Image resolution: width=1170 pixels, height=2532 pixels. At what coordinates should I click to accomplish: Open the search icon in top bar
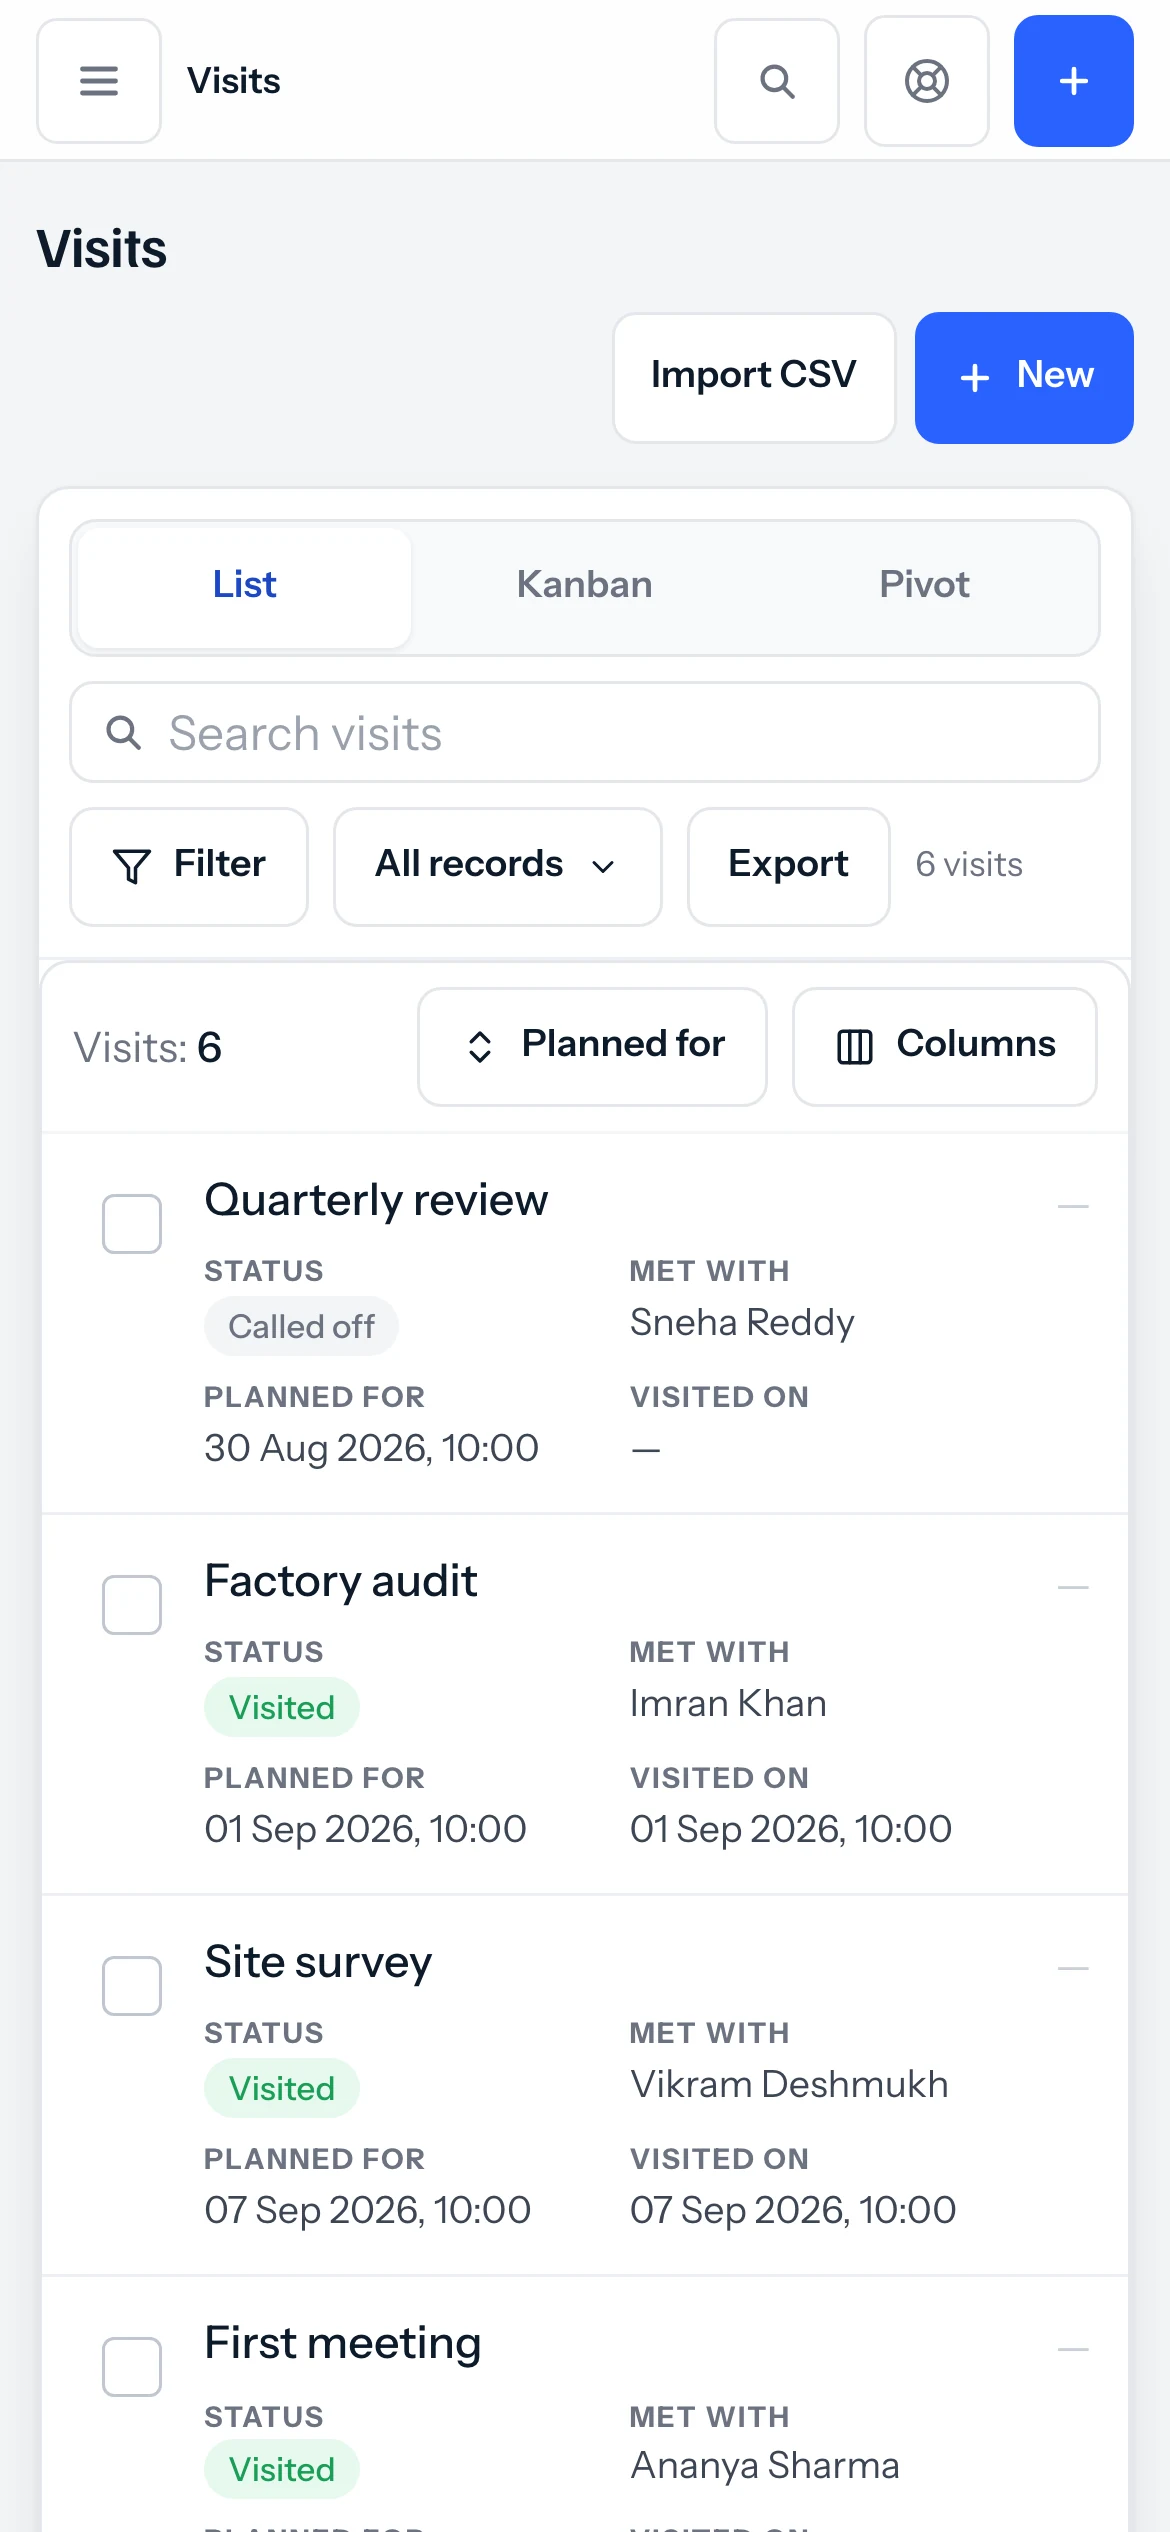point(777,81)
